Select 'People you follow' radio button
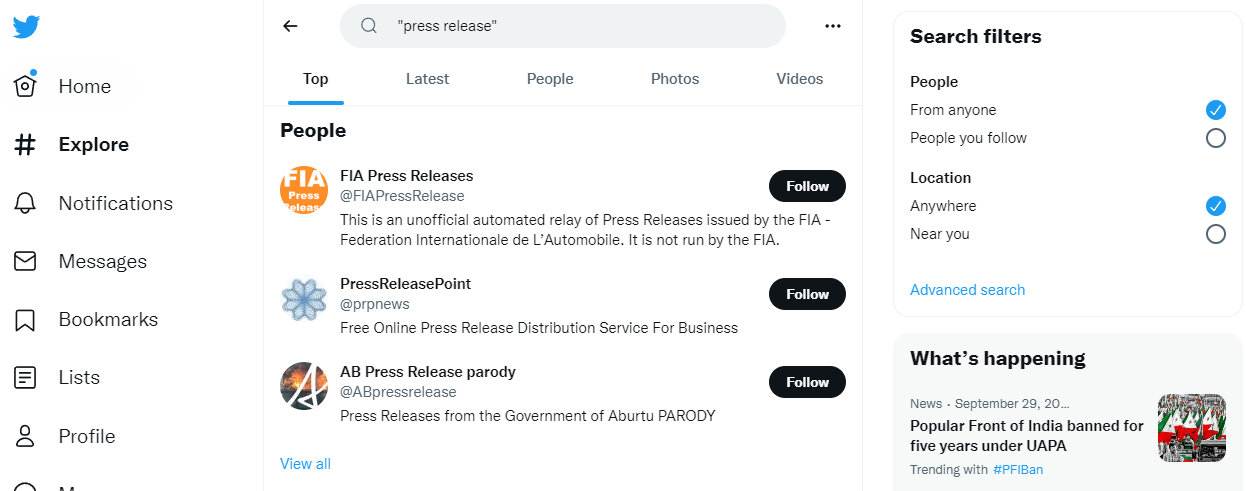1246x491 pixels. (1215, 138)
